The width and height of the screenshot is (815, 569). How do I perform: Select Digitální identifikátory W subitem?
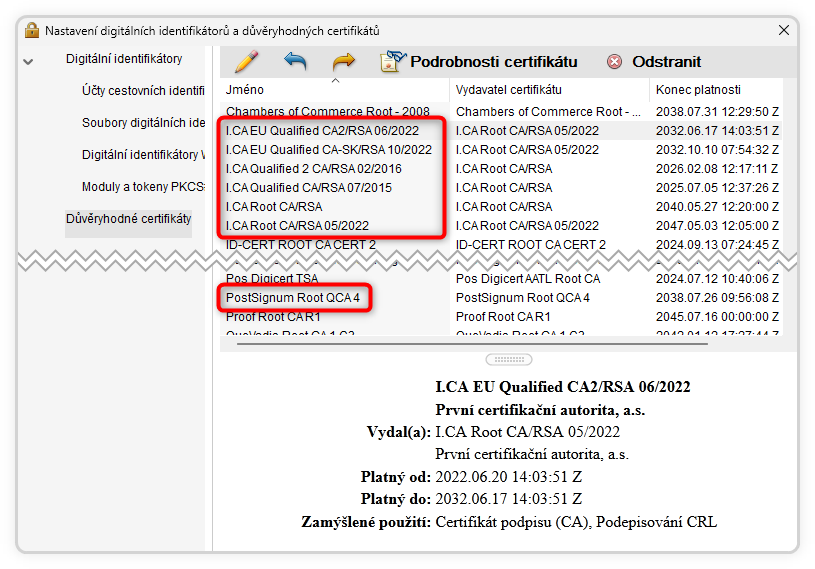tap(143, 155)
